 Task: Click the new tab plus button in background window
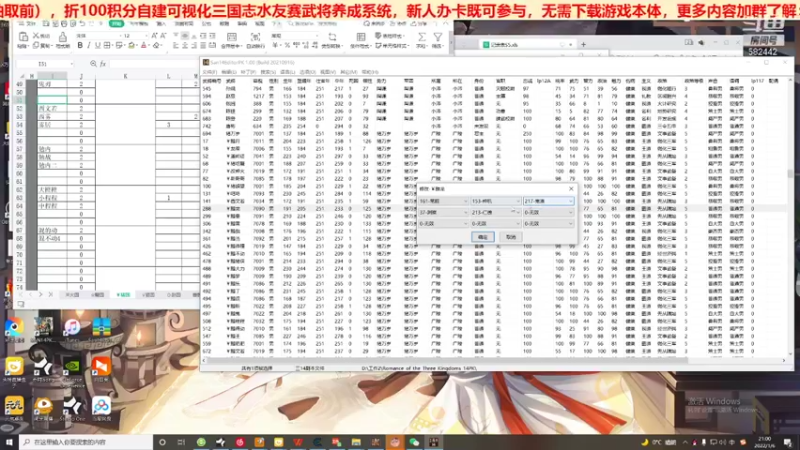point(583,44)
